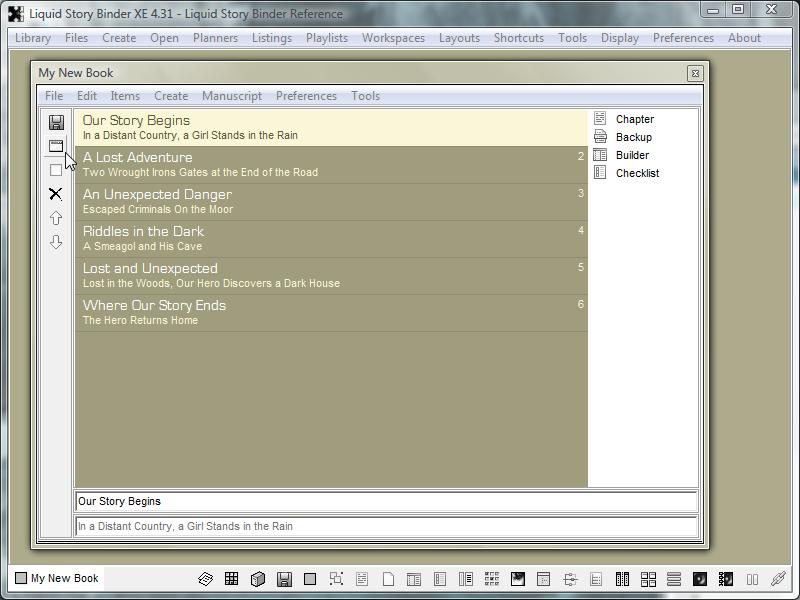Image resolution: width=800 pixels, height=600 pixels.
Task: Click the X delete icon in the left toolbar
Action: pos(56,194)
